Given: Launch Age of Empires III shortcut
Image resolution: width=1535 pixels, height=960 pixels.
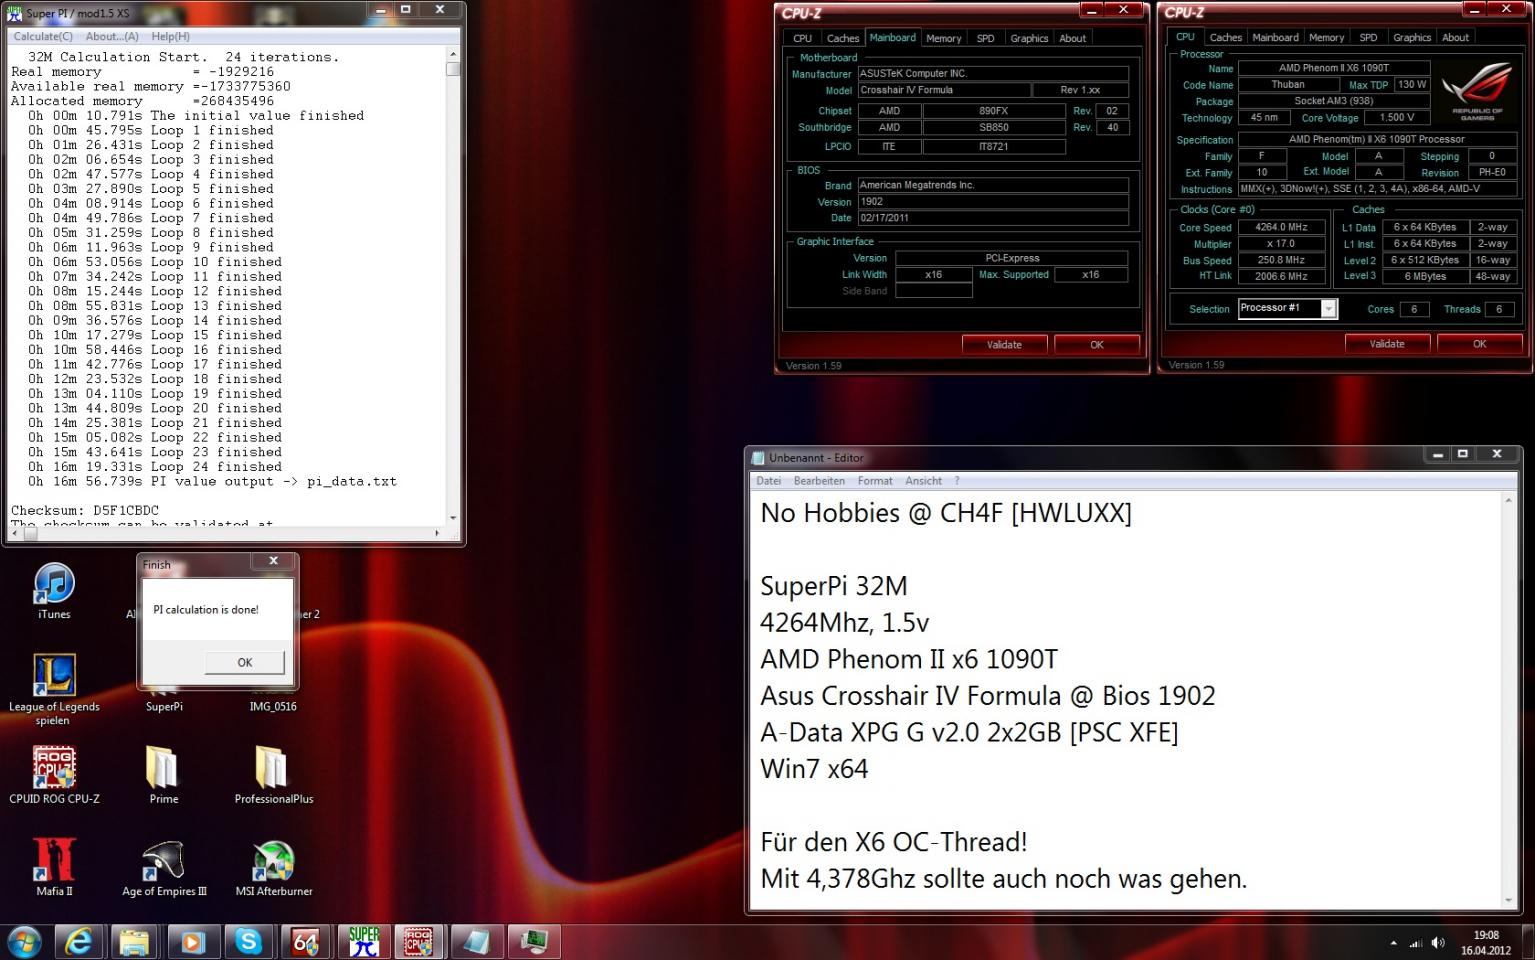Looking at the screenshot, I should click(164, 867).
